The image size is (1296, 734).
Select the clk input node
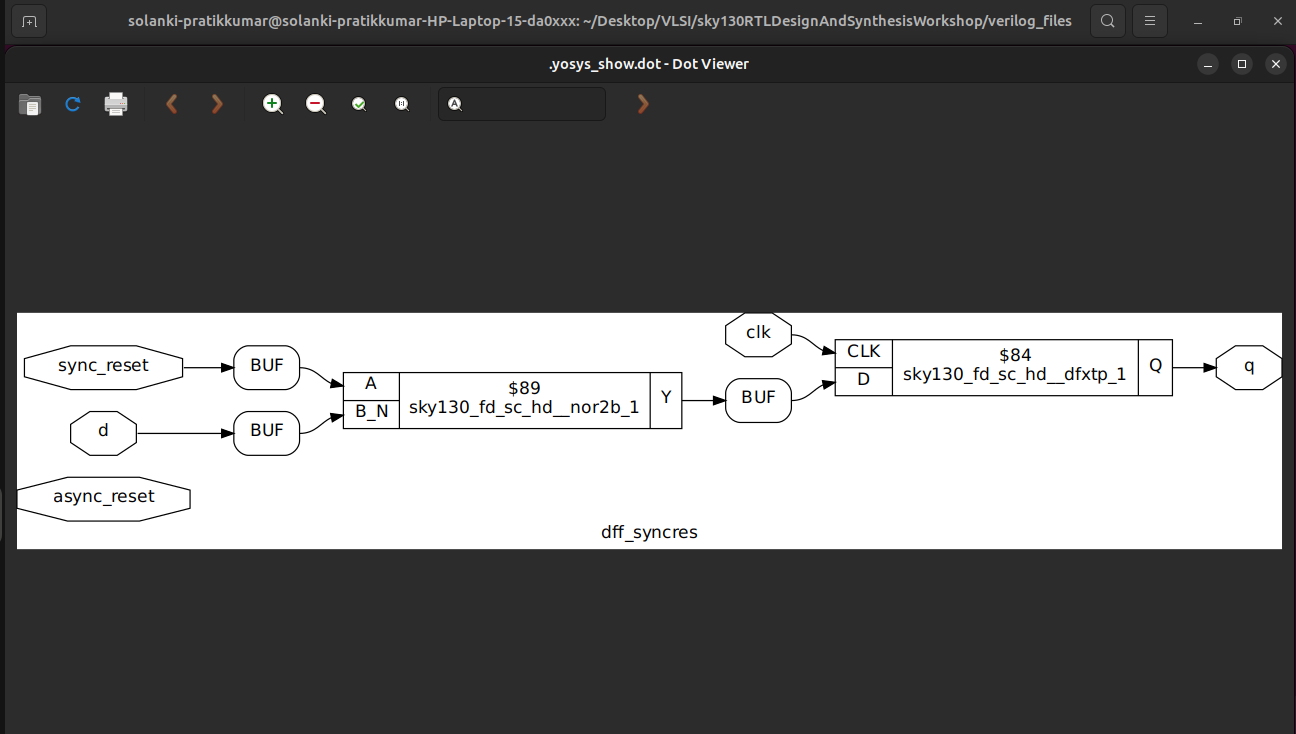(x=757, y=334)
